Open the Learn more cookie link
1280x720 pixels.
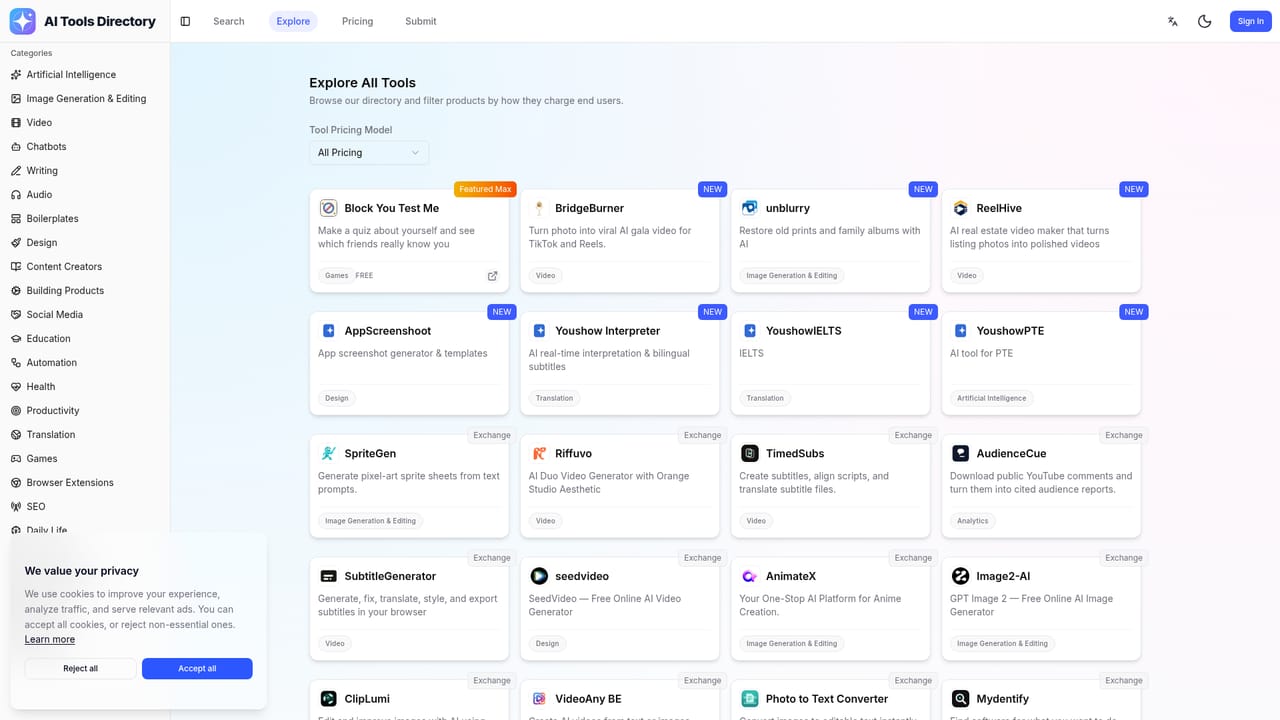pos(50,640)
